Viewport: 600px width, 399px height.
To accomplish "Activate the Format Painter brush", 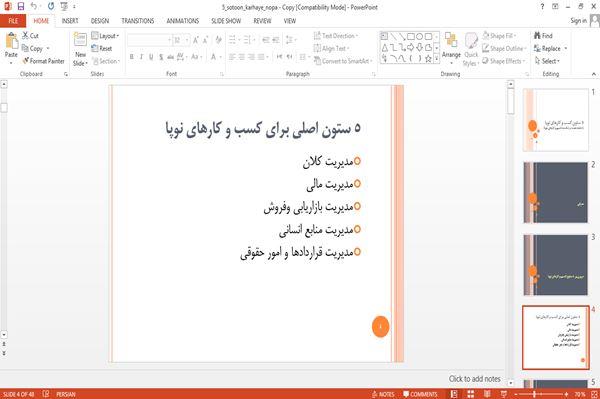I will coord(43,61).
